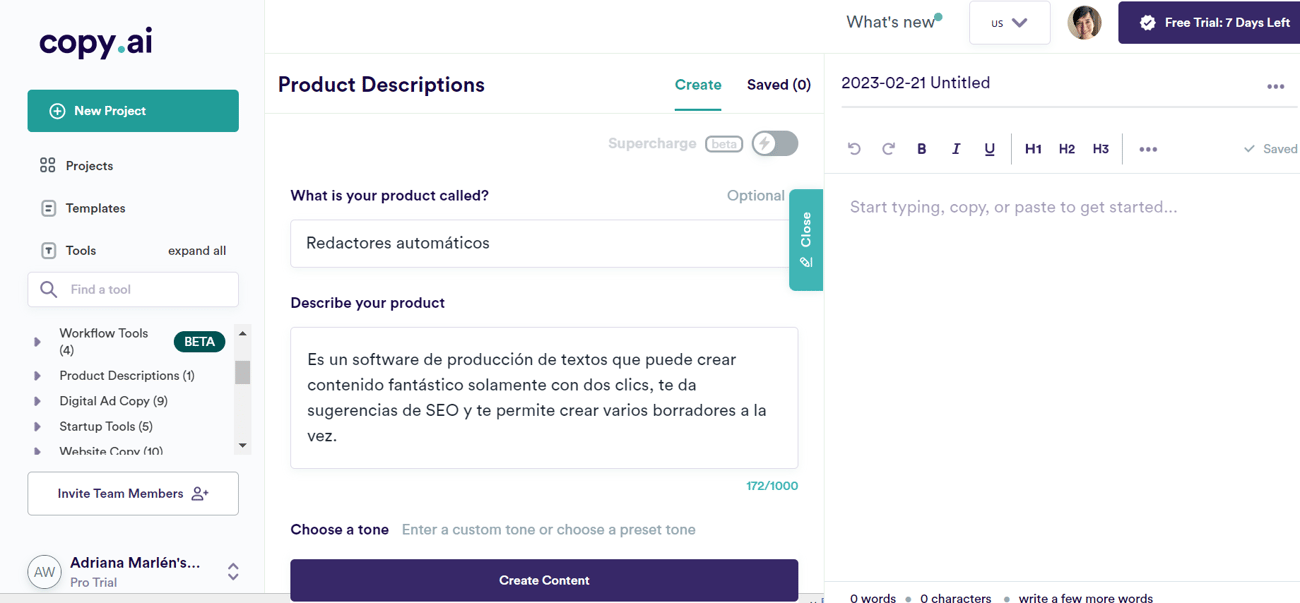Screen dimensions: 1300x603
Task: Open document options menu beside Untitled title
Action: (x=1275, y=87)
